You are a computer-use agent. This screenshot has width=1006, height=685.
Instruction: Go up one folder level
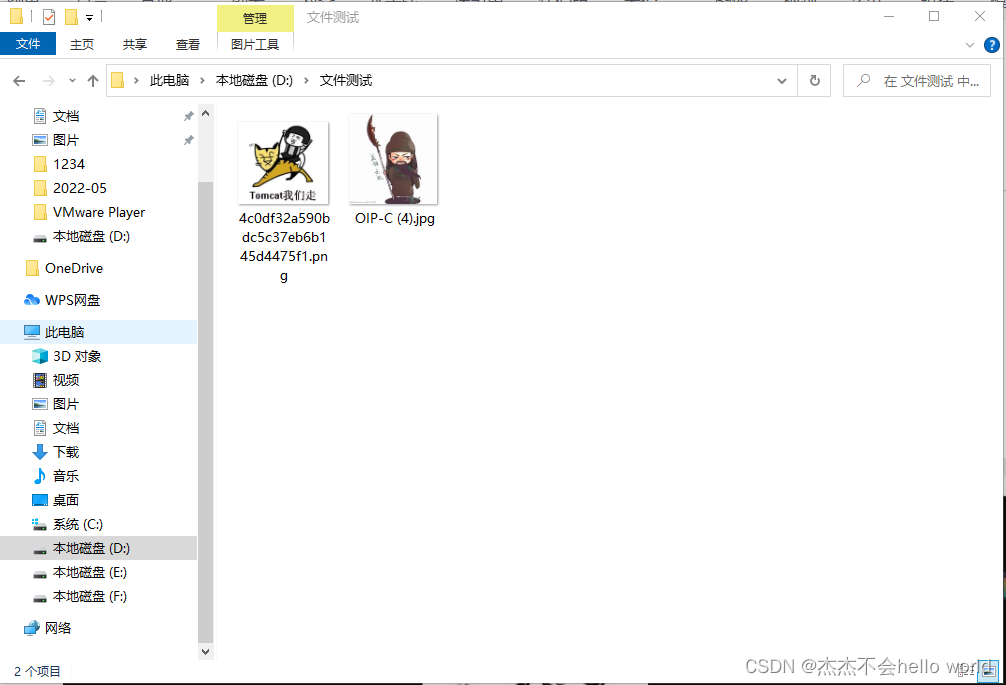(x=93, y=81)
